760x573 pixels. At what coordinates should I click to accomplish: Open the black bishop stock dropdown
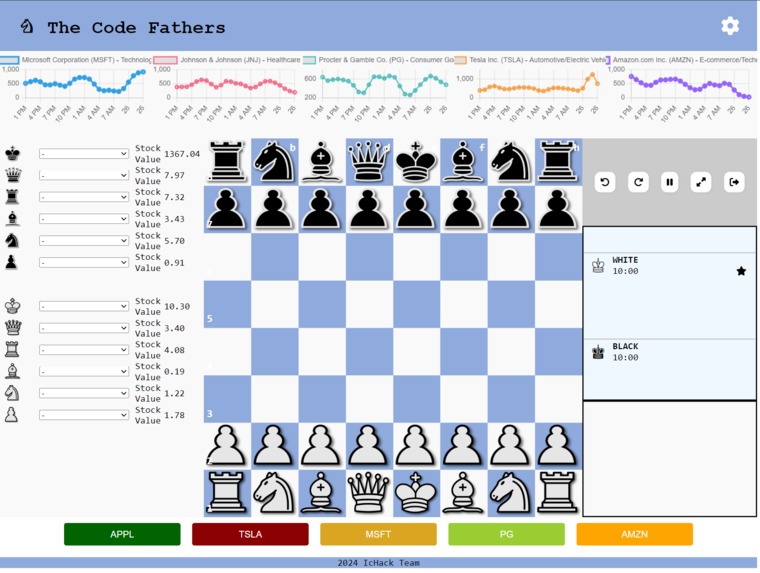[84, 219]
